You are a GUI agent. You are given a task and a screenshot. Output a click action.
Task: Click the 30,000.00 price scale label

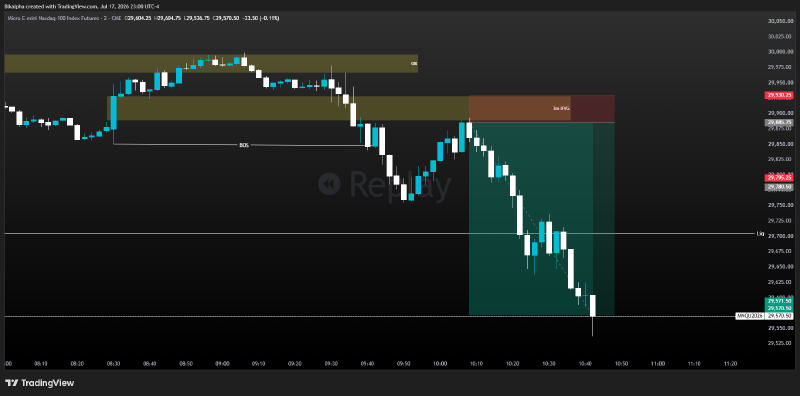click(780, 52)
